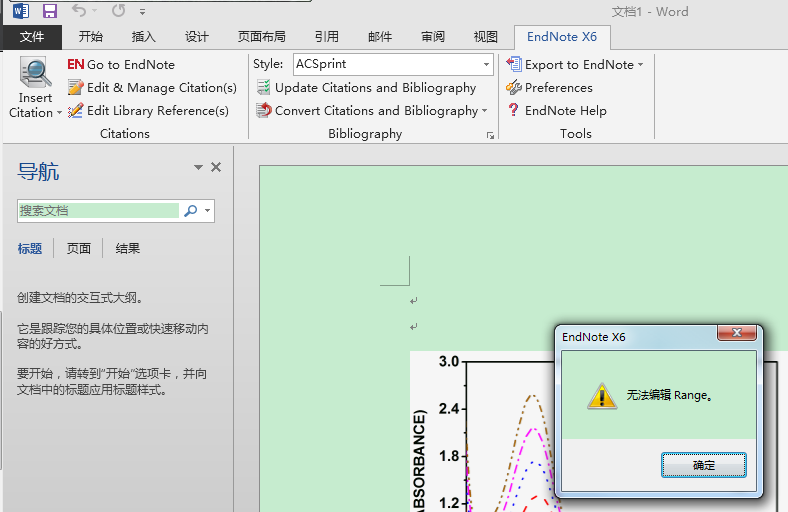Screen dimensions: 788x512
Task: Open the navigation pane options dropdown arrow
Action: coord(199,167)
